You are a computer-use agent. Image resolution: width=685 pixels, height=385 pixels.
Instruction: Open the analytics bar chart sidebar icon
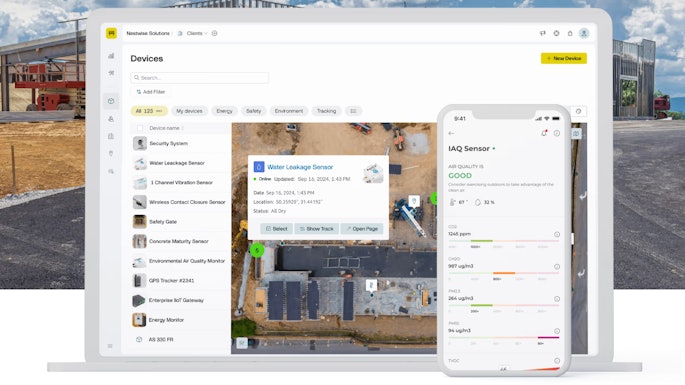pyautogui.click(x=111, y=56)
